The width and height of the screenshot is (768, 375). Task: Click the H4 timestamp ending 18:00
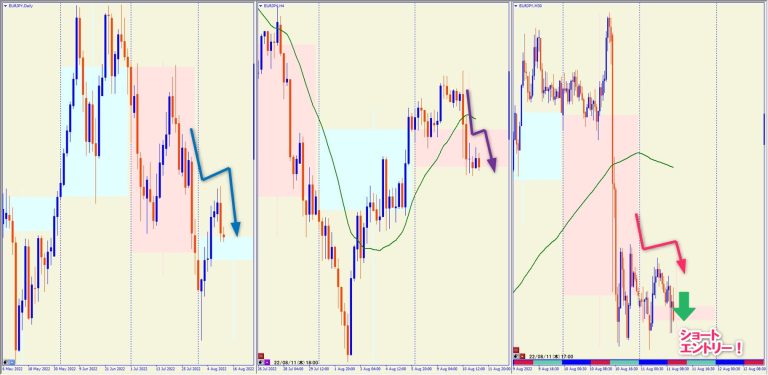pyautogui.click(x=296, y=362)
